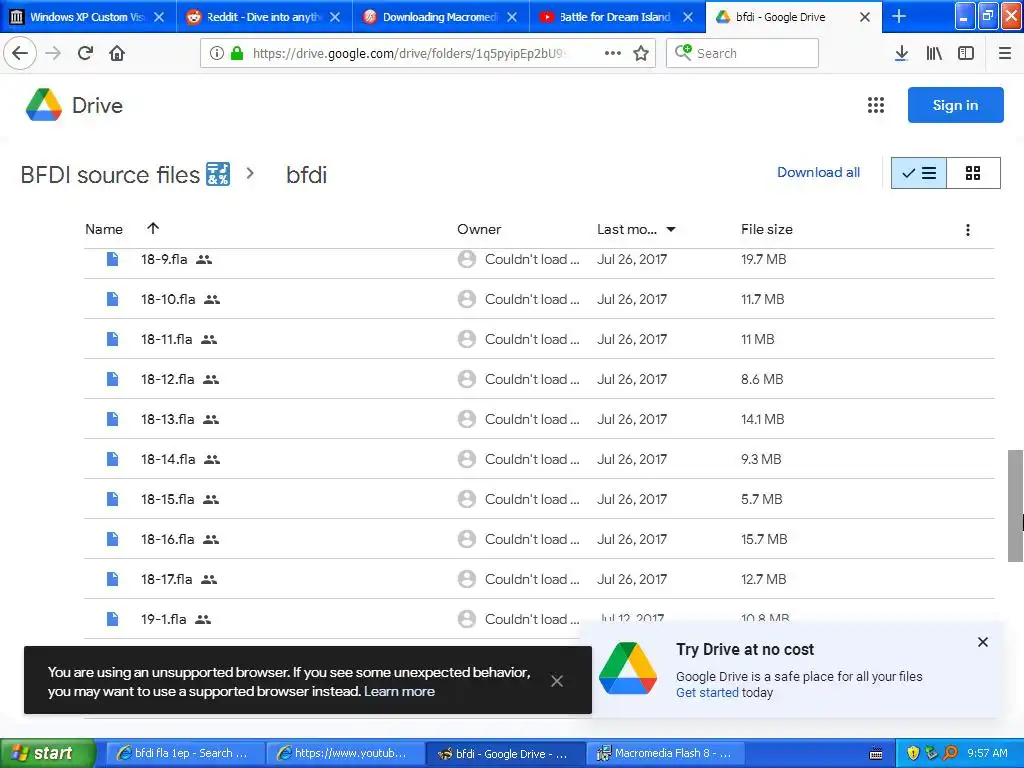Click the Get started link
1024x768 pixels.
click(707, 693)
